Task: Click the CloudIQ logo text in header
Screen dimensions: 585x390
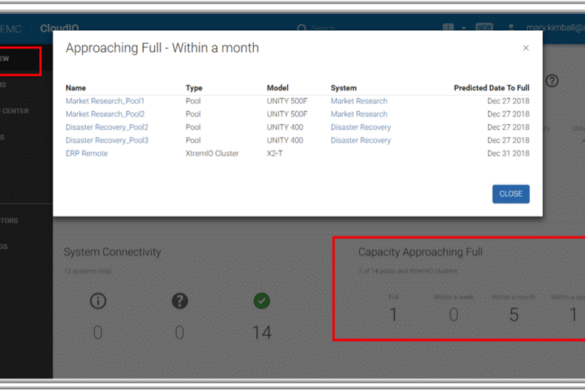Action: point(59,28)
